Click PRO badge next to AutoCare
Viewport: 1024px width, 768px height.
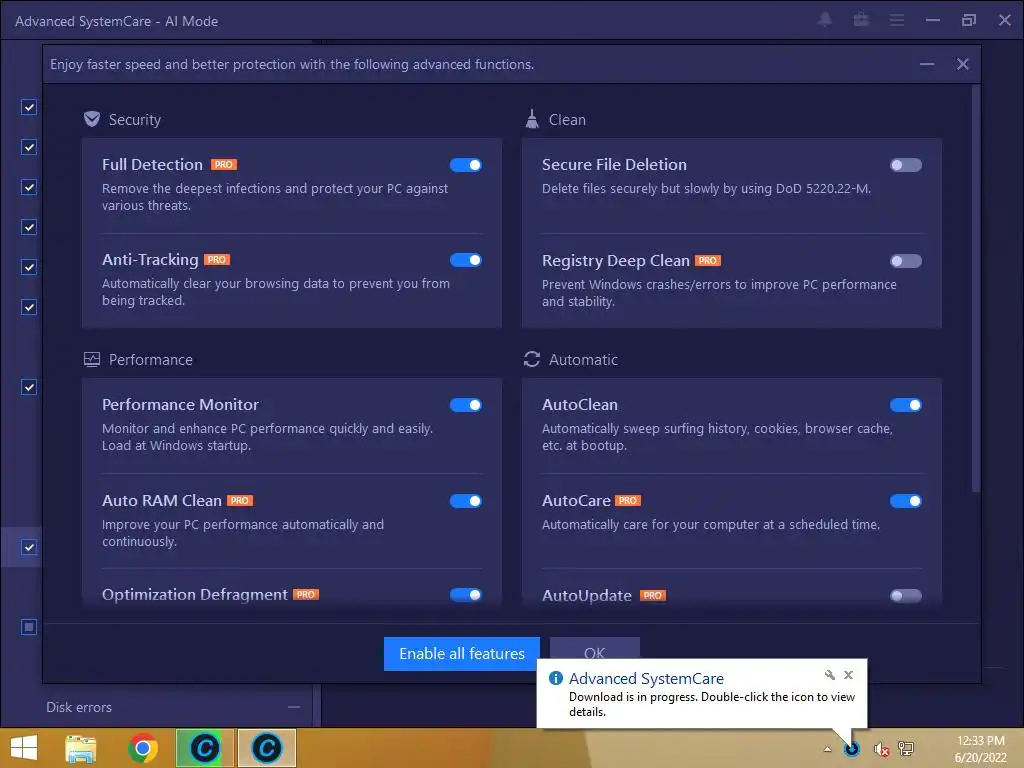(x=628, y=501)
